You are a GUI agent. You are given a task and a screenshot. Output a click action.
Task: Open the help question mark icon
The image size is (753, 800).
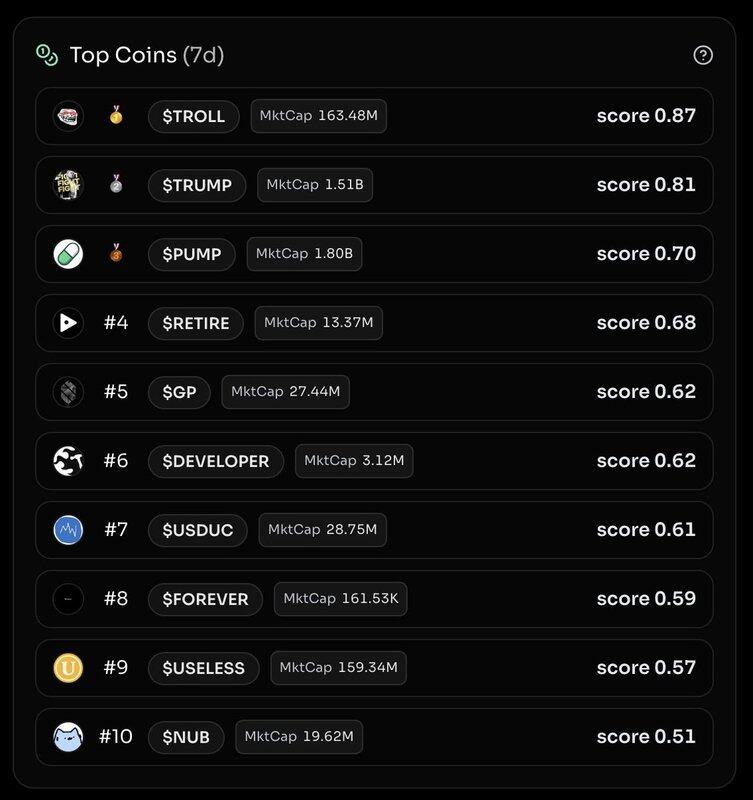pos(703,55)
